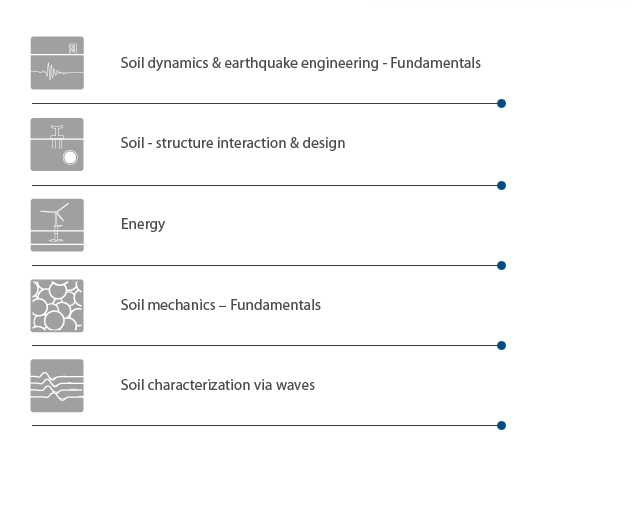This screenshot has height=513, width=639.
Task: Click the soil-structure foundation and tunnel icon
Action: click(57, 145)
